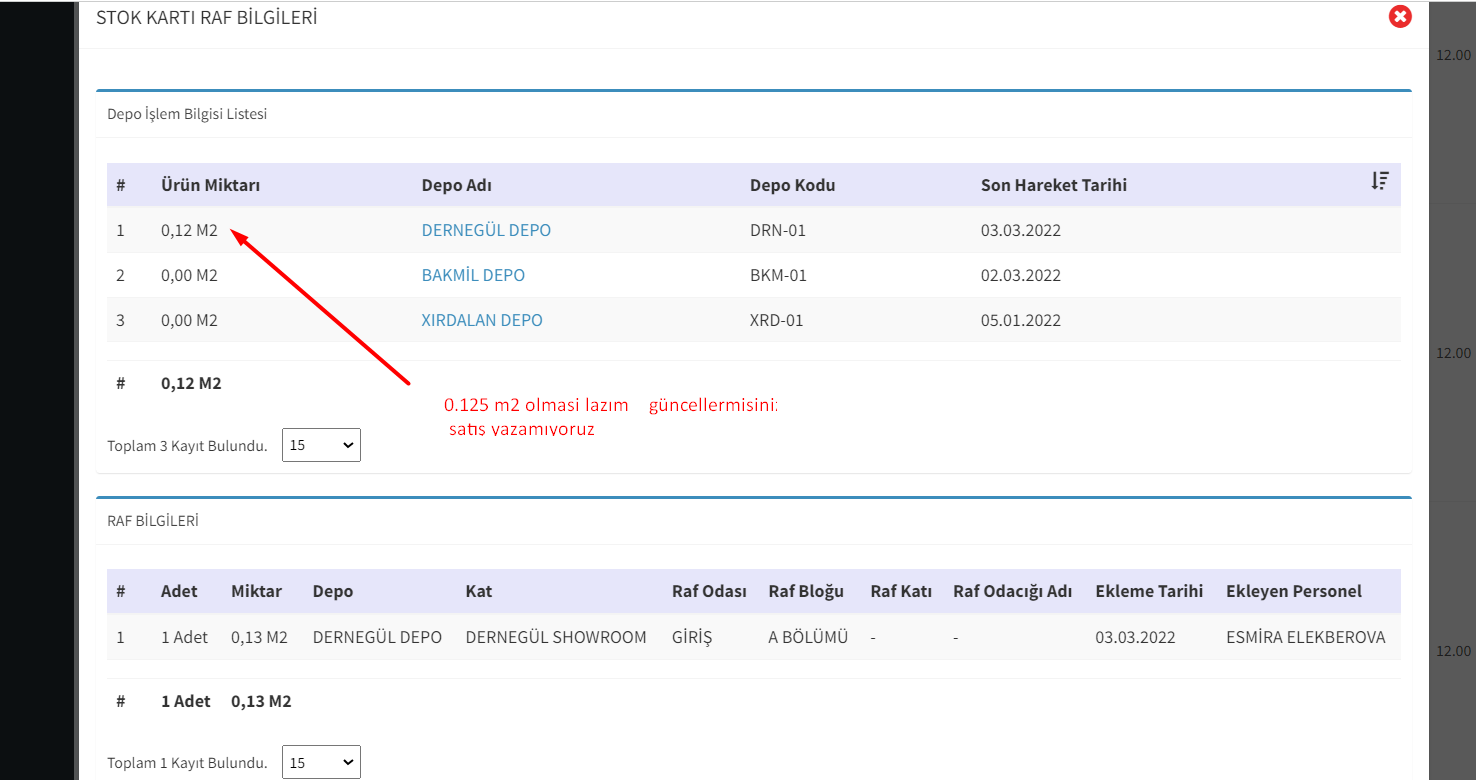Open the DERNEGÜL DEPO link
Image resolution: width=1476 pixels, height=780 pixels.
point(486,230)
